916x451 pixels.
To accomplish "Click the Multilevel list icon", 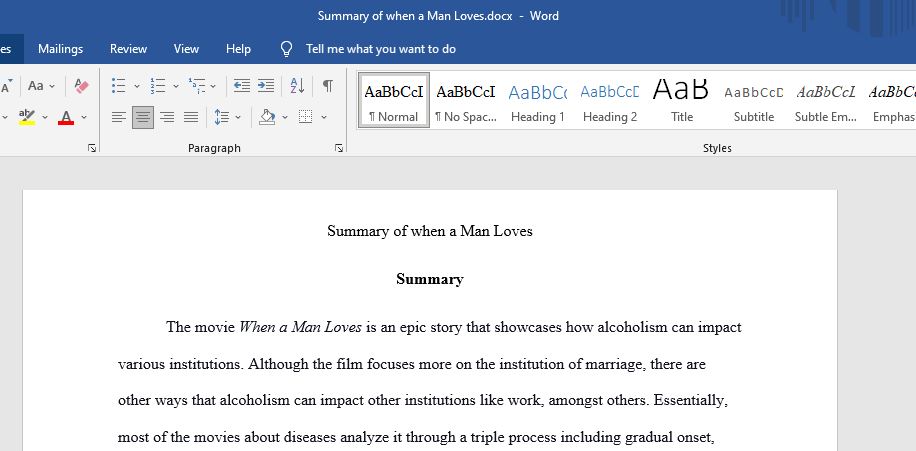I will pyautogui.click(x=197, y=86).
